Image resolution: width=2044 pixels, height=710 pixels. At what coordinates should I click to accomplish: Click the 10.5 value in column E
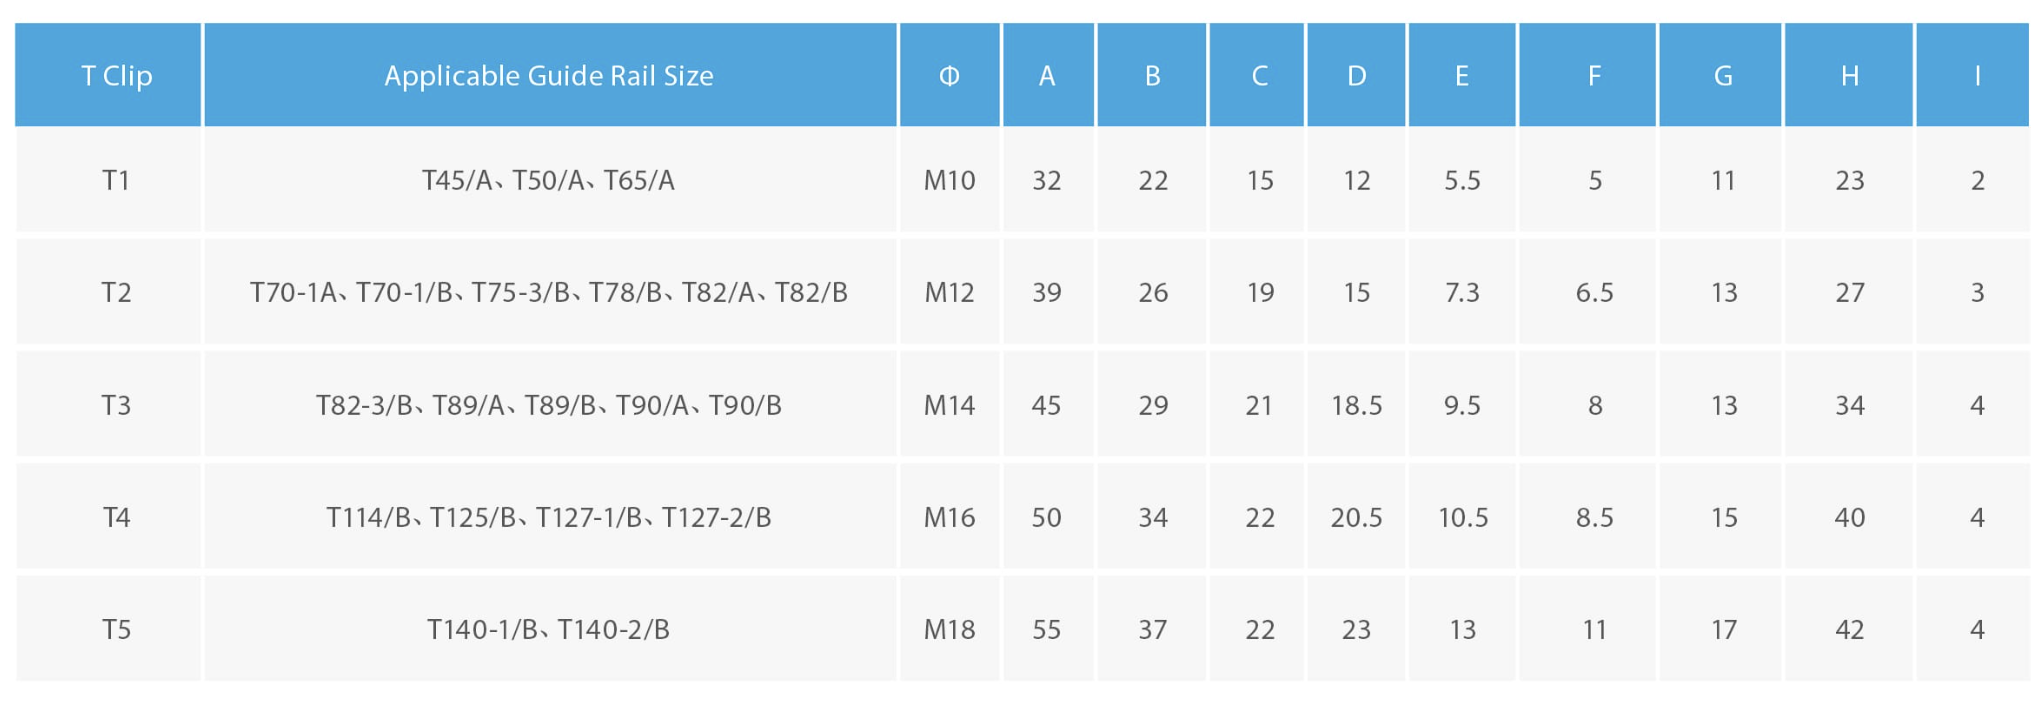[x=1463, y=518]
